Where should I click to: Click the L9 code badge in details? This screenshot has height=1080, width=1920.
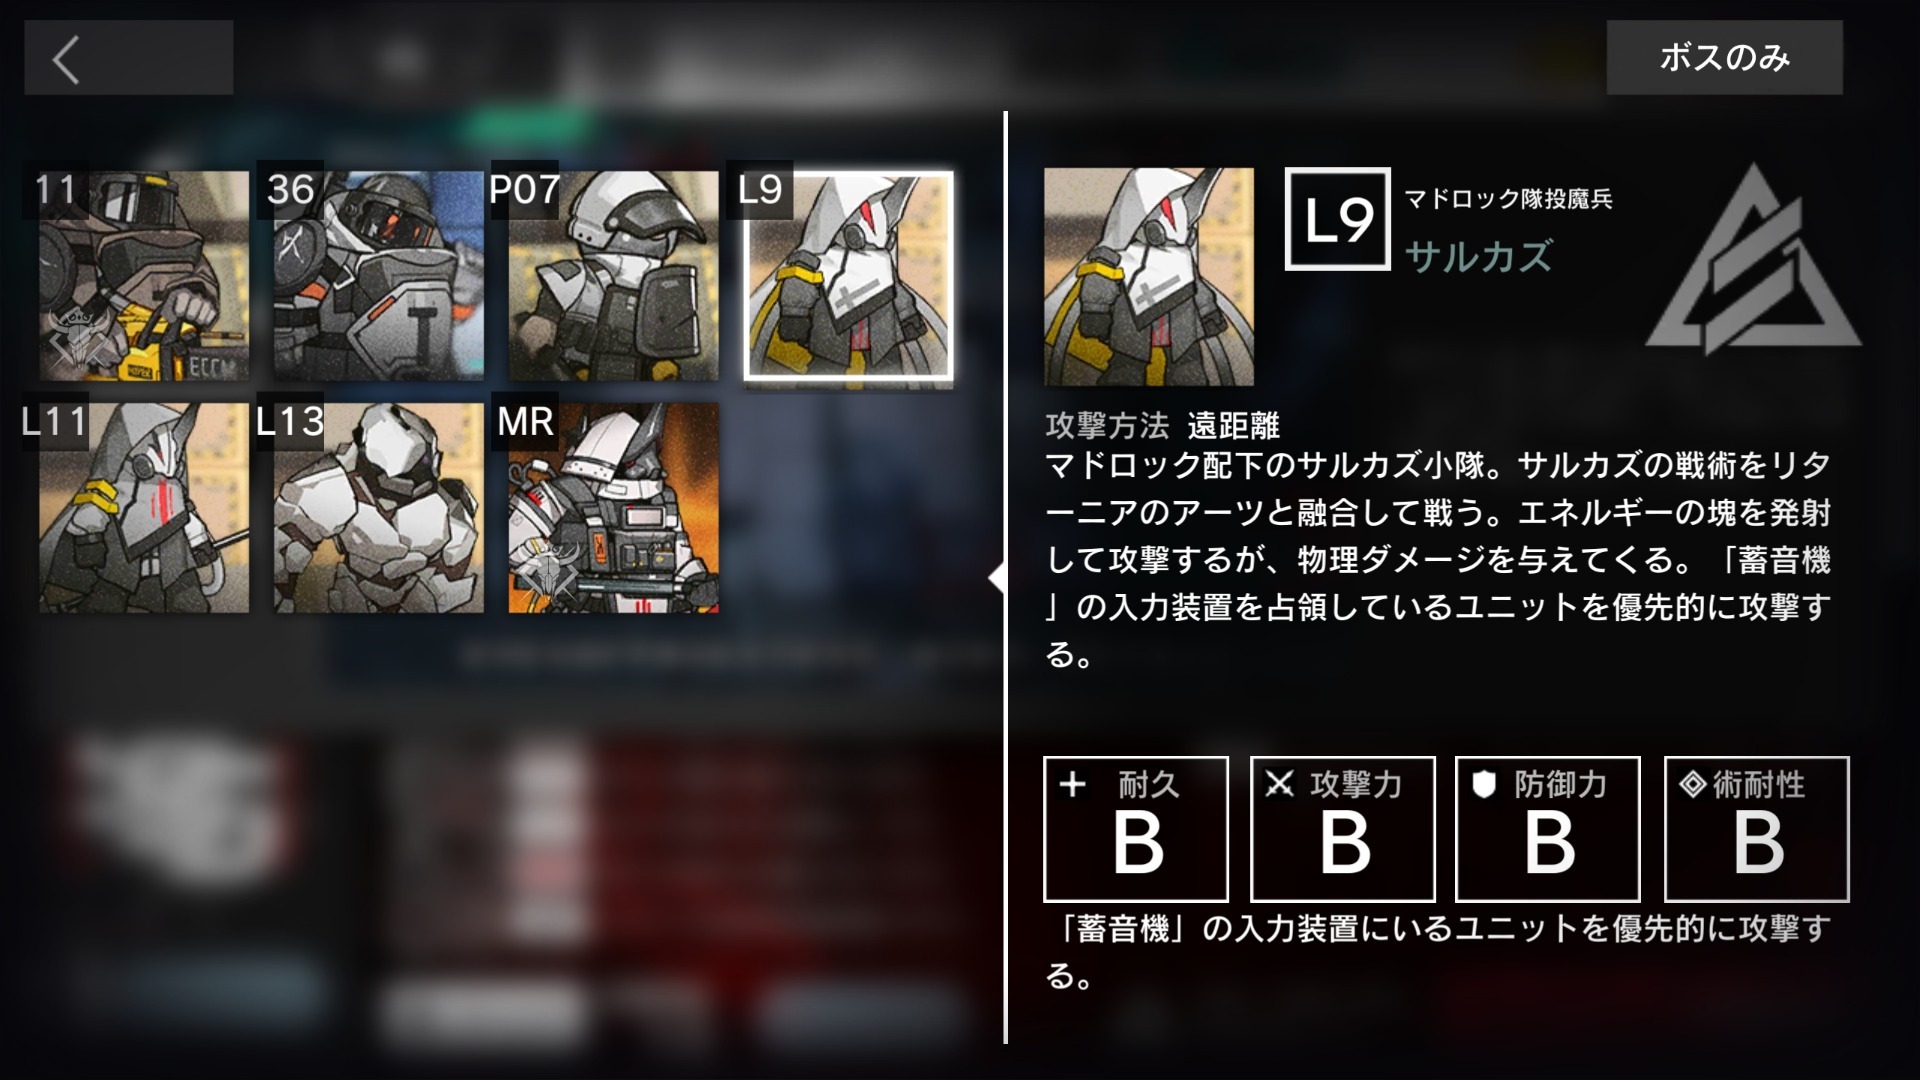click(1337, 219)
